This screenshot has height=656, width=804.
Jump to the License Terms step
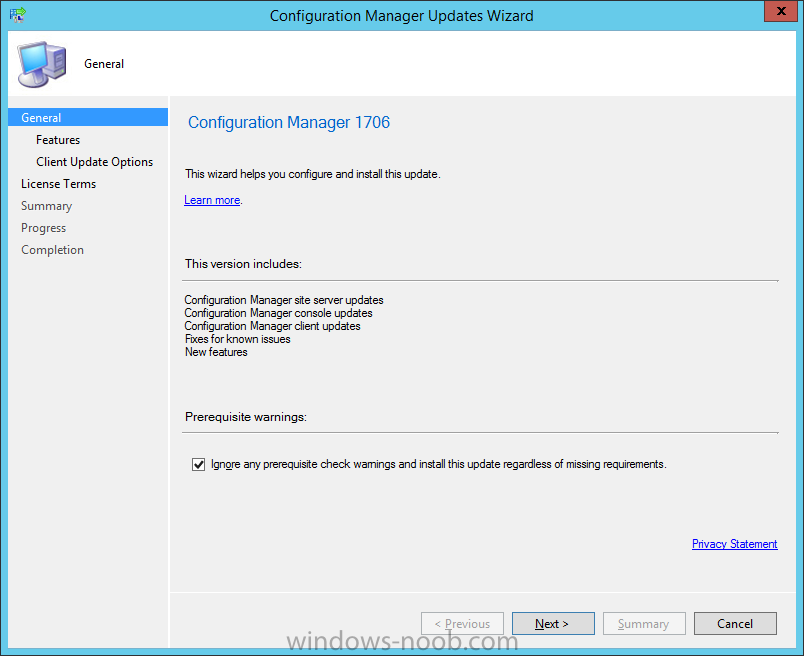(x=58, y=184)
